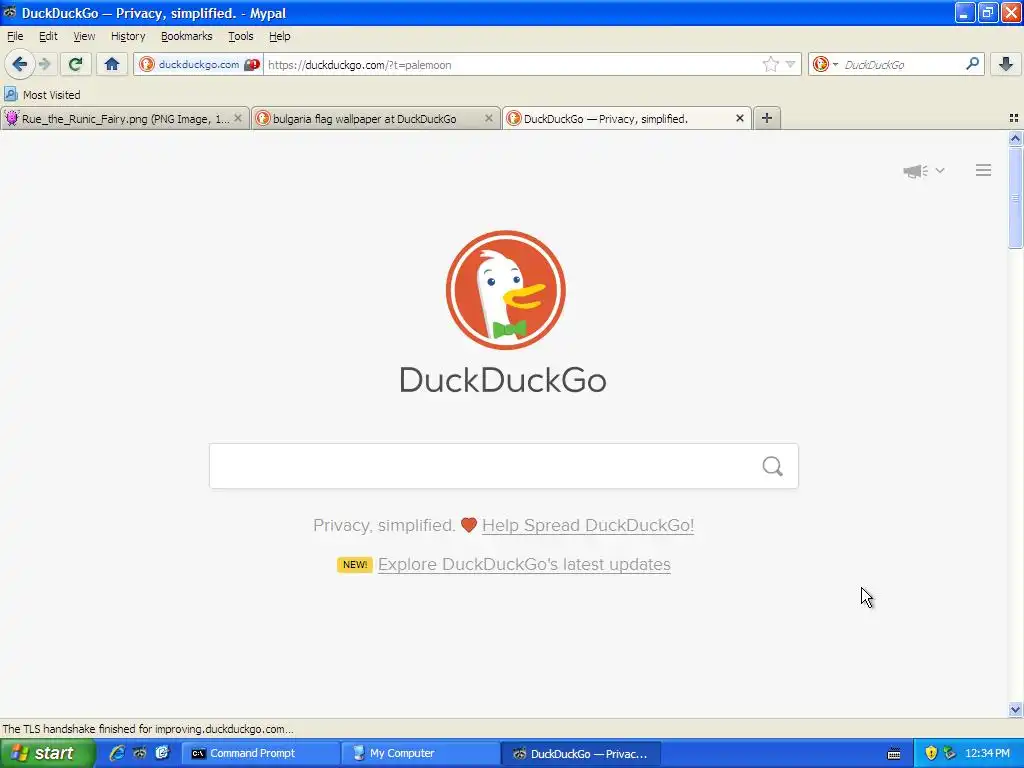Show all tabs grid button
This screenshot has width=1024, height=768.
pos(1014,118)
